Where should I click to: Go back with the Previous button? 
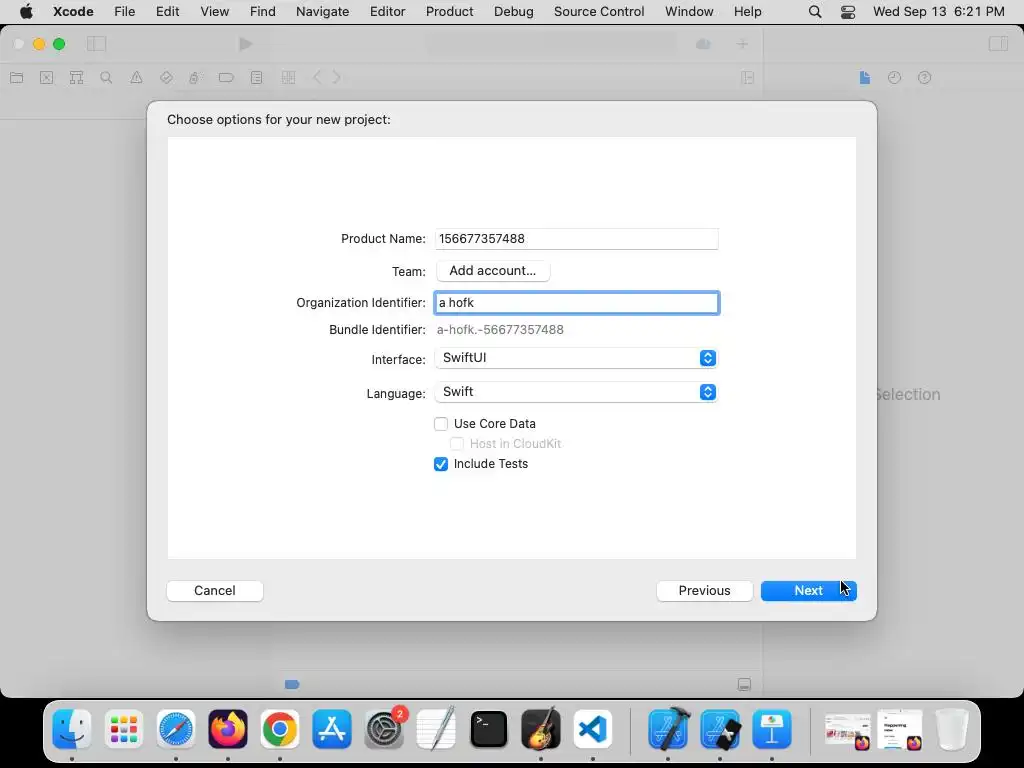pos(704,590)
